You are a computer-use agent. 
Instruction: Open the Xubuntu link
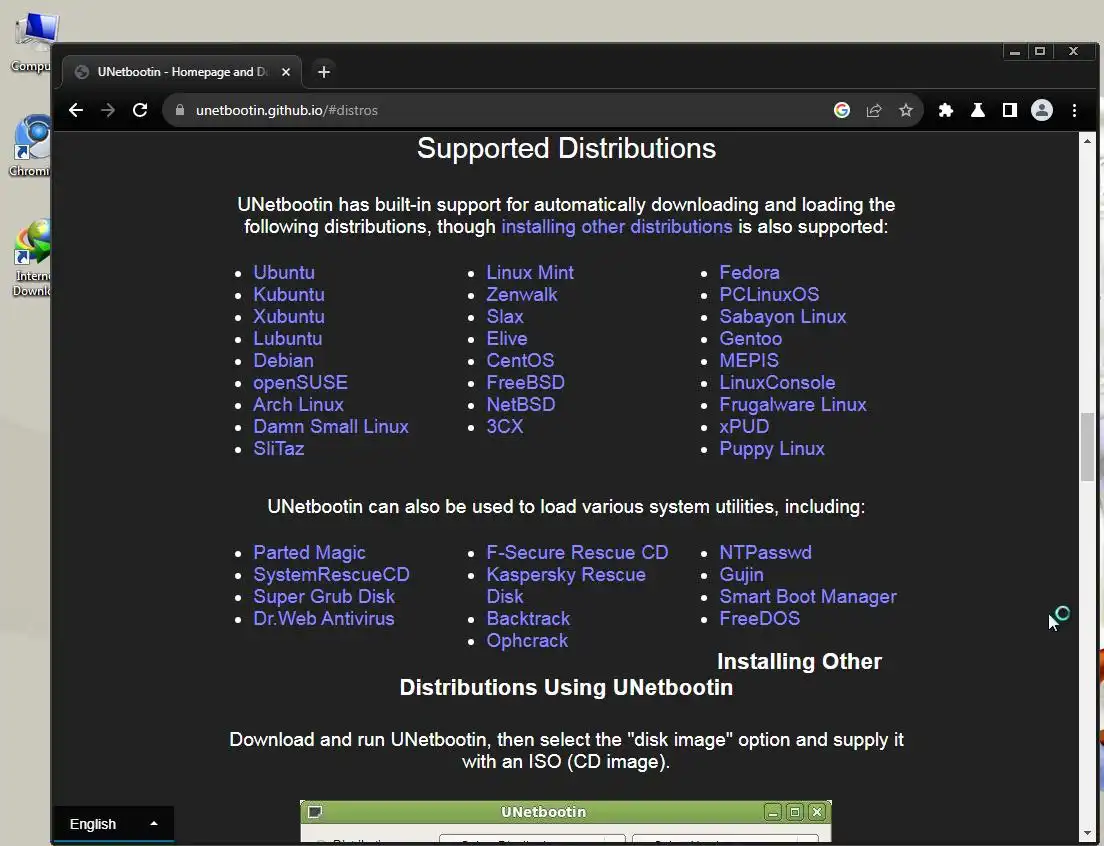click(289, 316)
